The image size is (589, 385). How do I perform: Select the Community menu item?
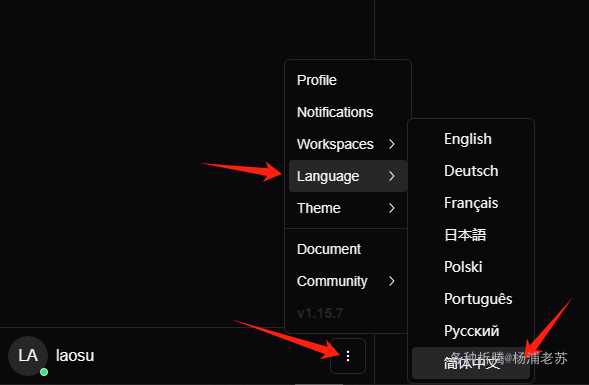click(x=348, y=281)
